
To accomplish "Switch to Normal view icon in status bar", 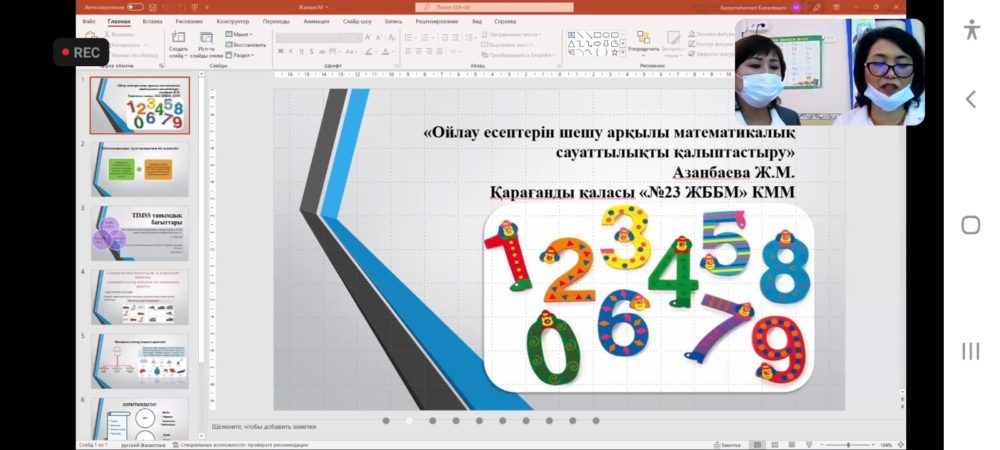I will point(757,444).
